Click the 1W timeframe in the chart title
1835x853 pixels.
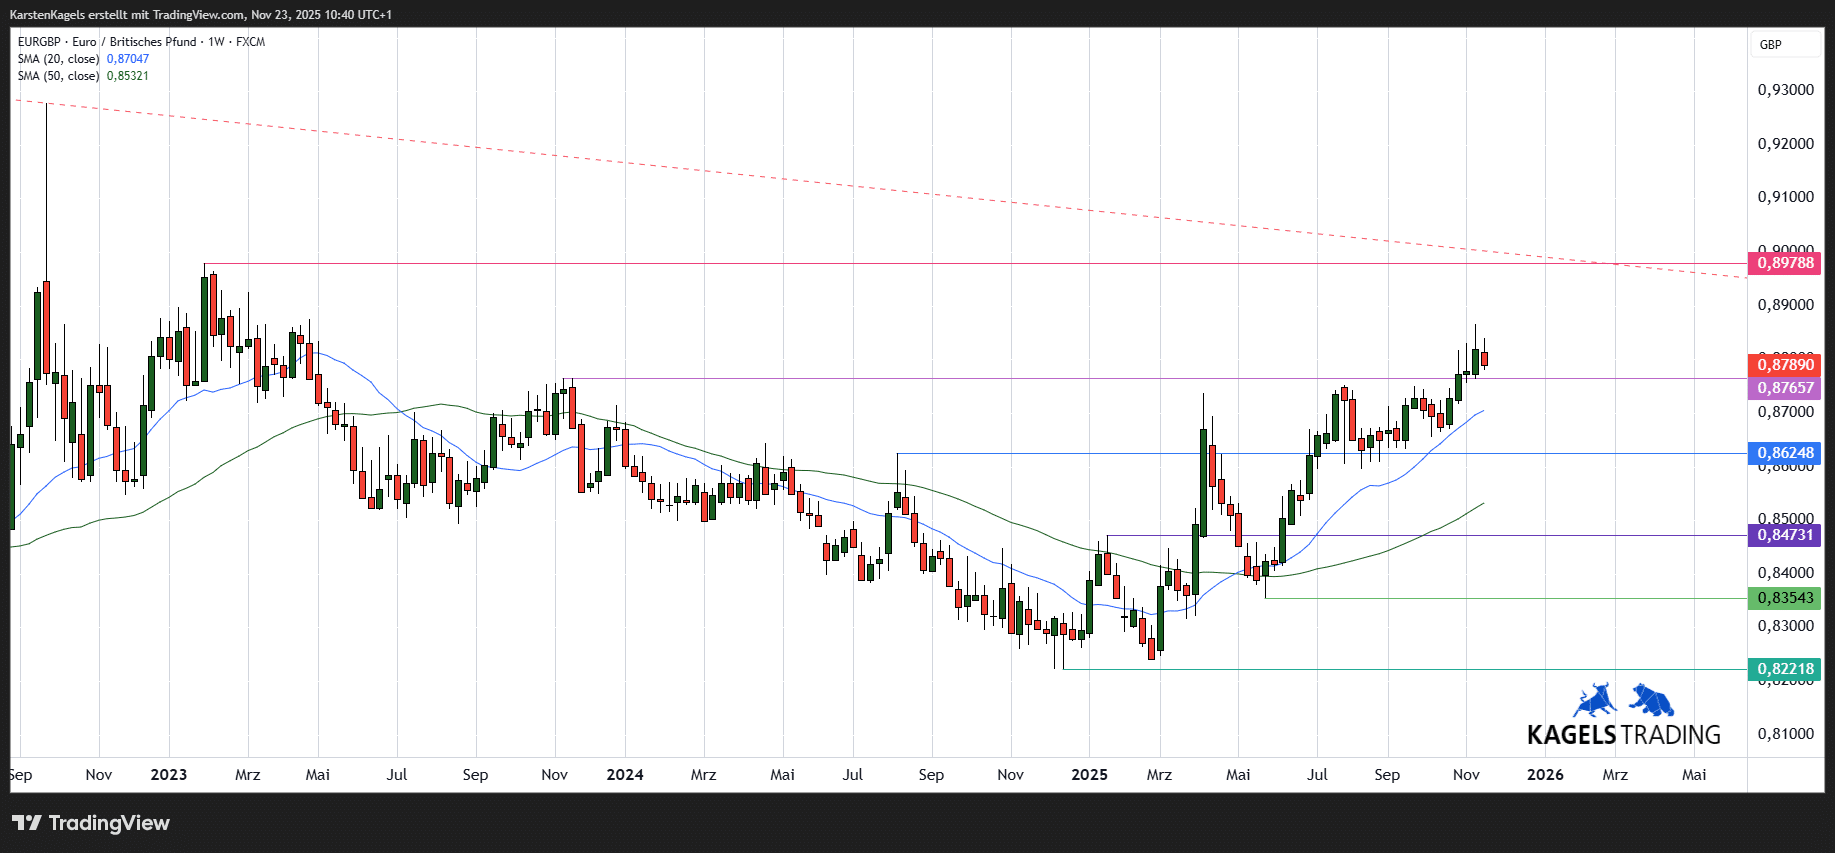[216, 42]
